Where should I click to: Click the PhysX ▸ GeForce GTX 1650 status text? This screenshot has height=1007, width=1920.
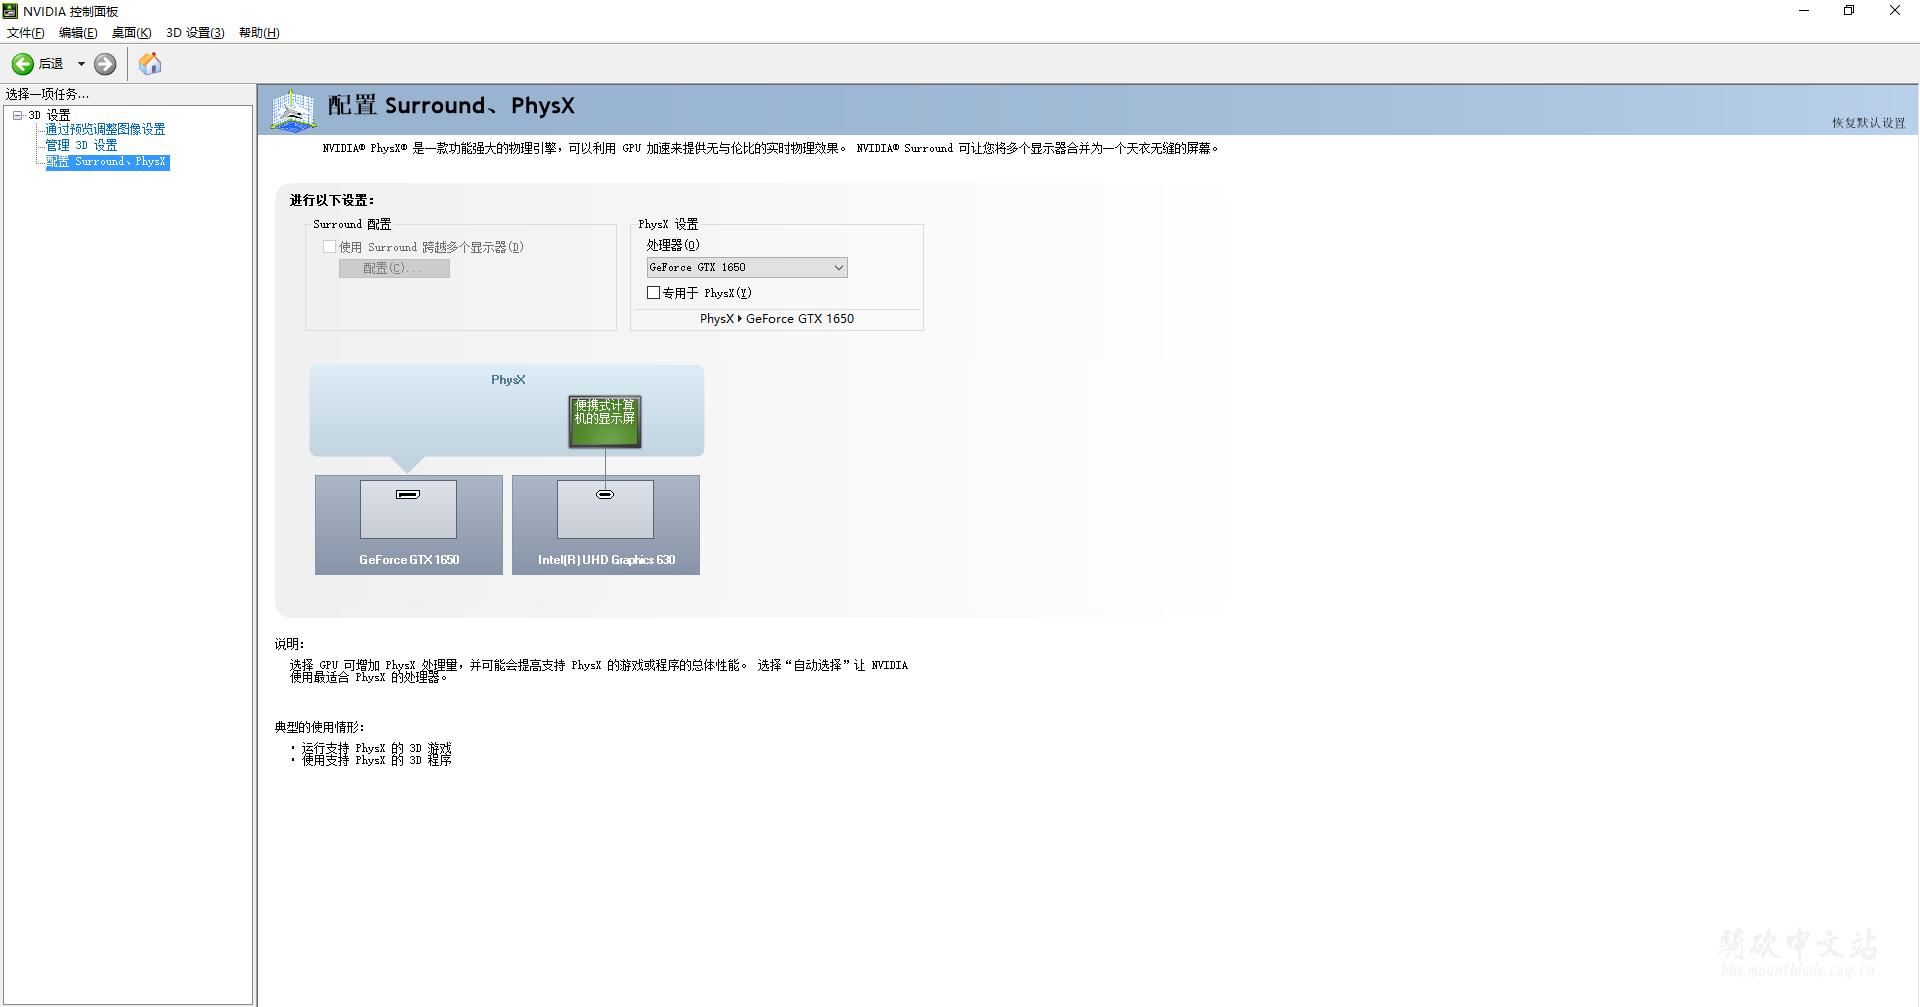coord(777,319)
